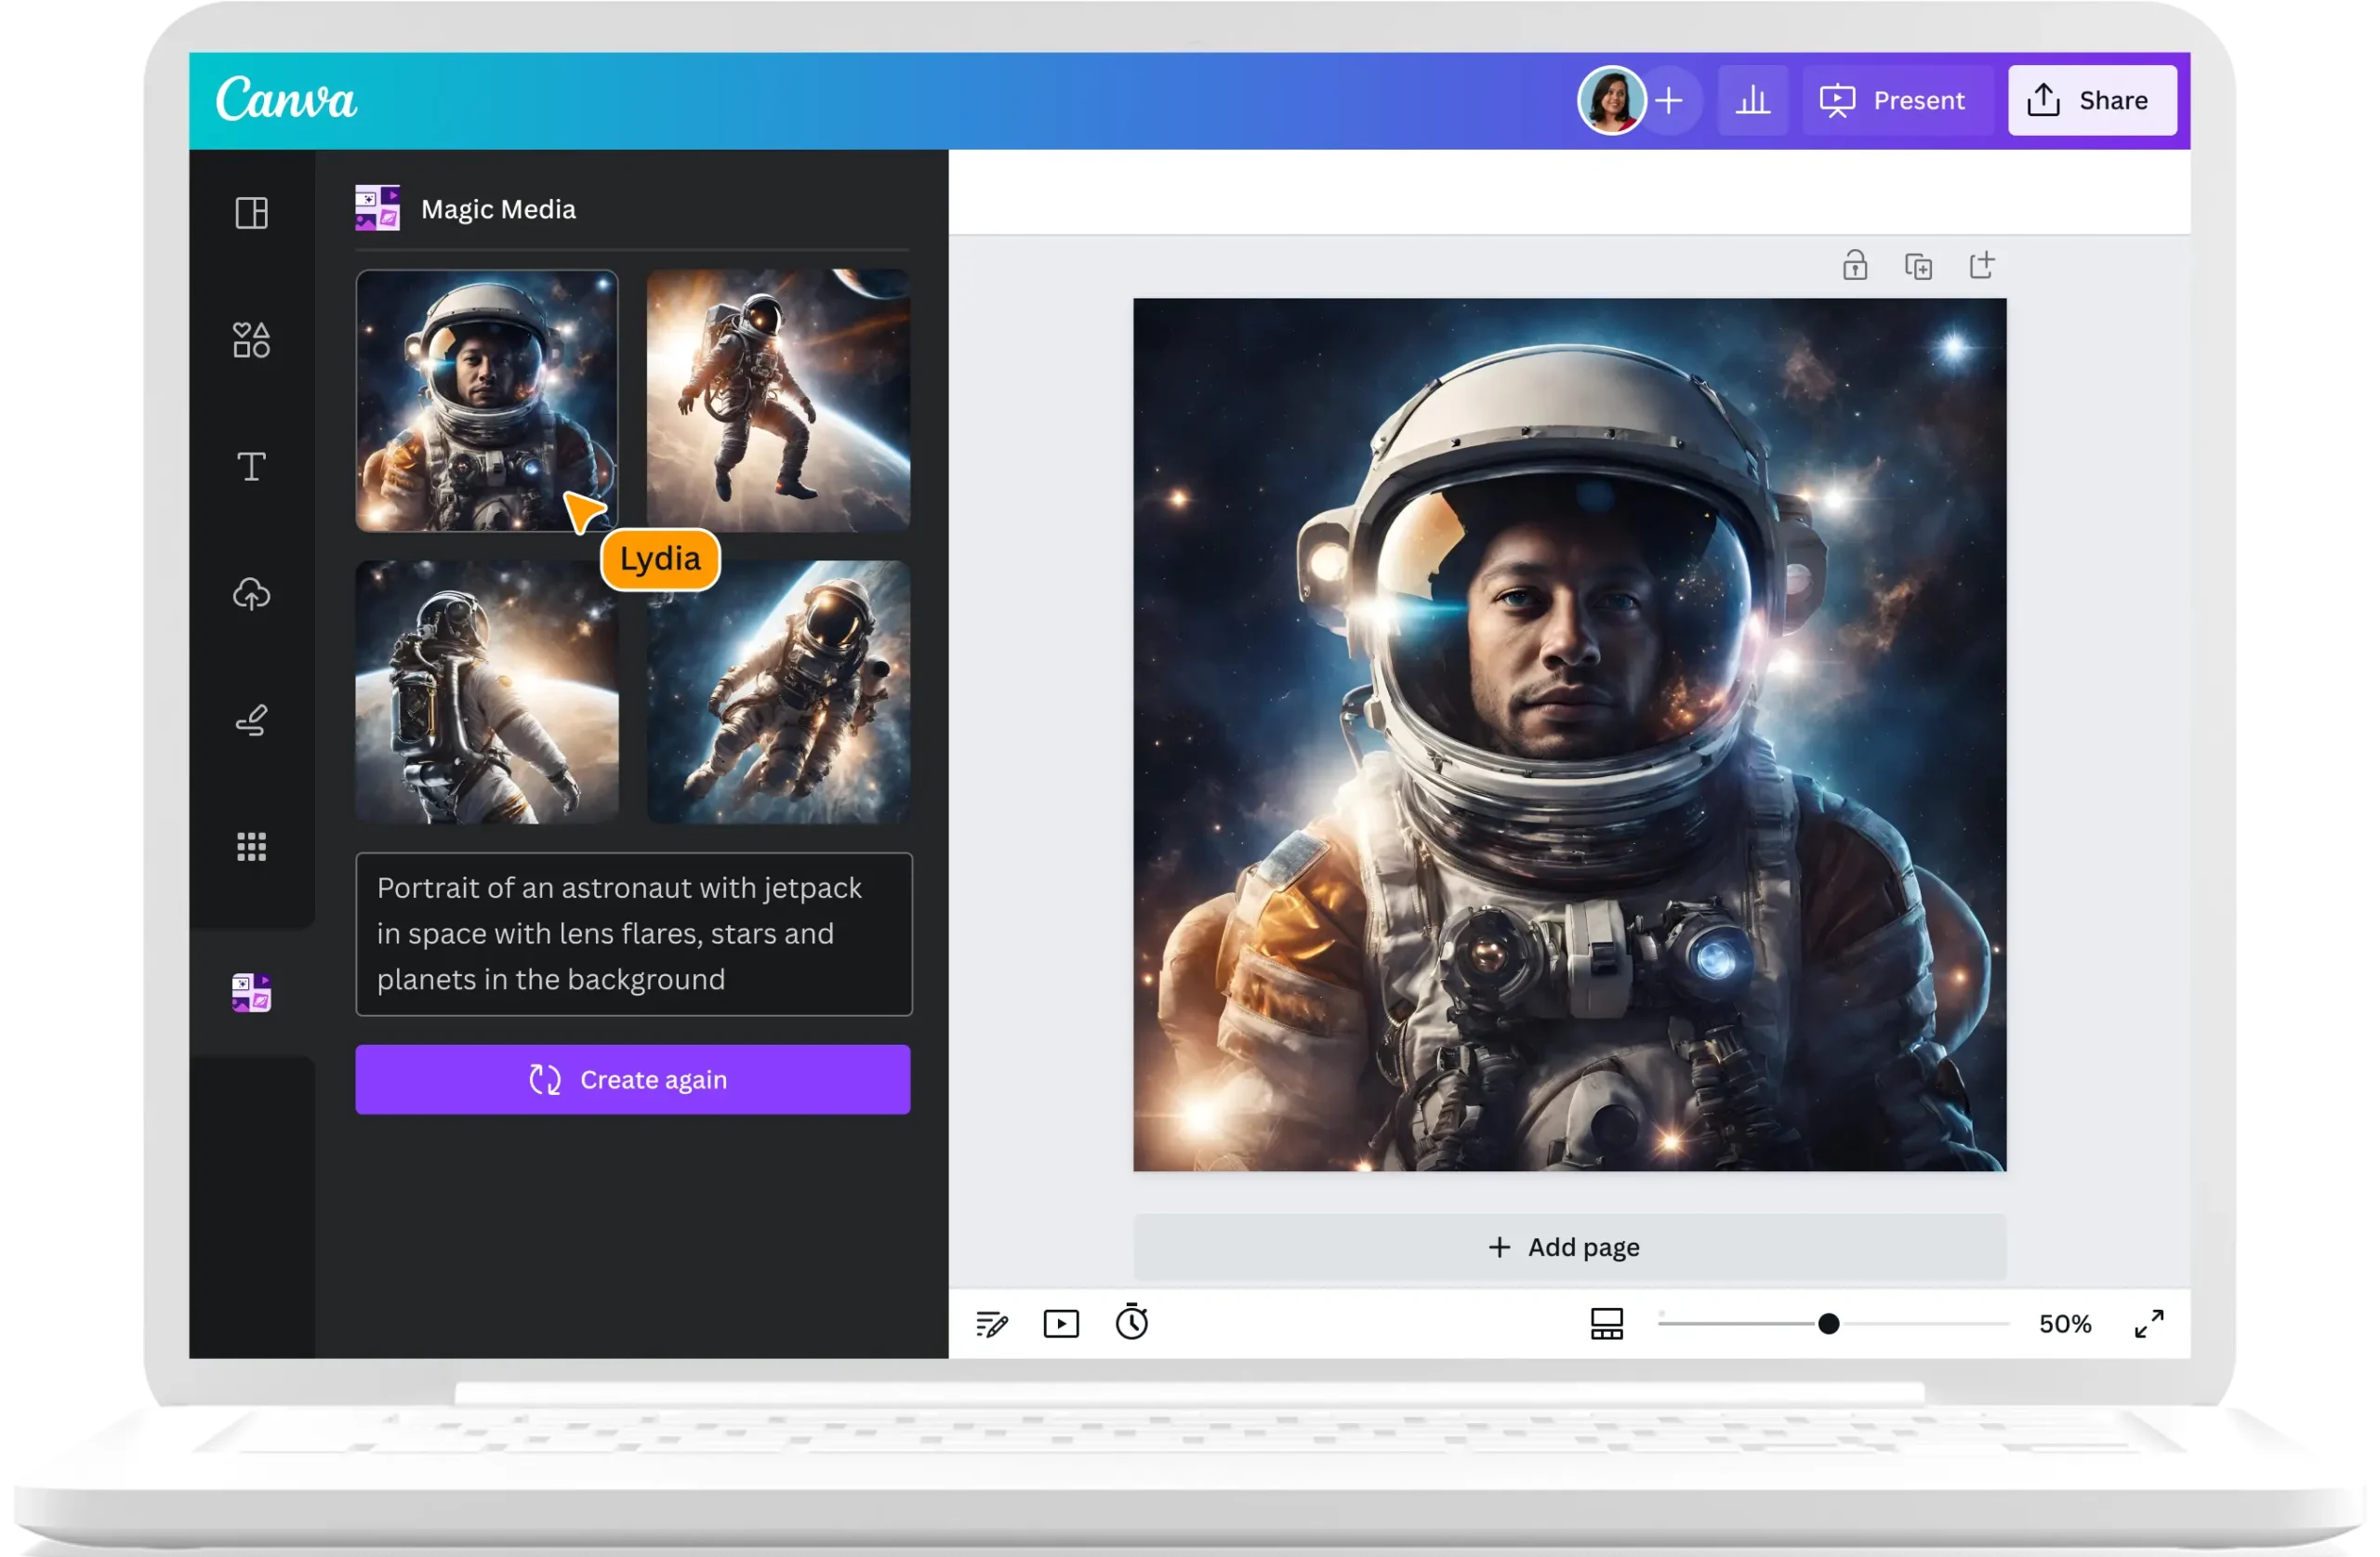Open the Apps panel
Screen dimensions: 2380x1557
click(x=253, y=847)
